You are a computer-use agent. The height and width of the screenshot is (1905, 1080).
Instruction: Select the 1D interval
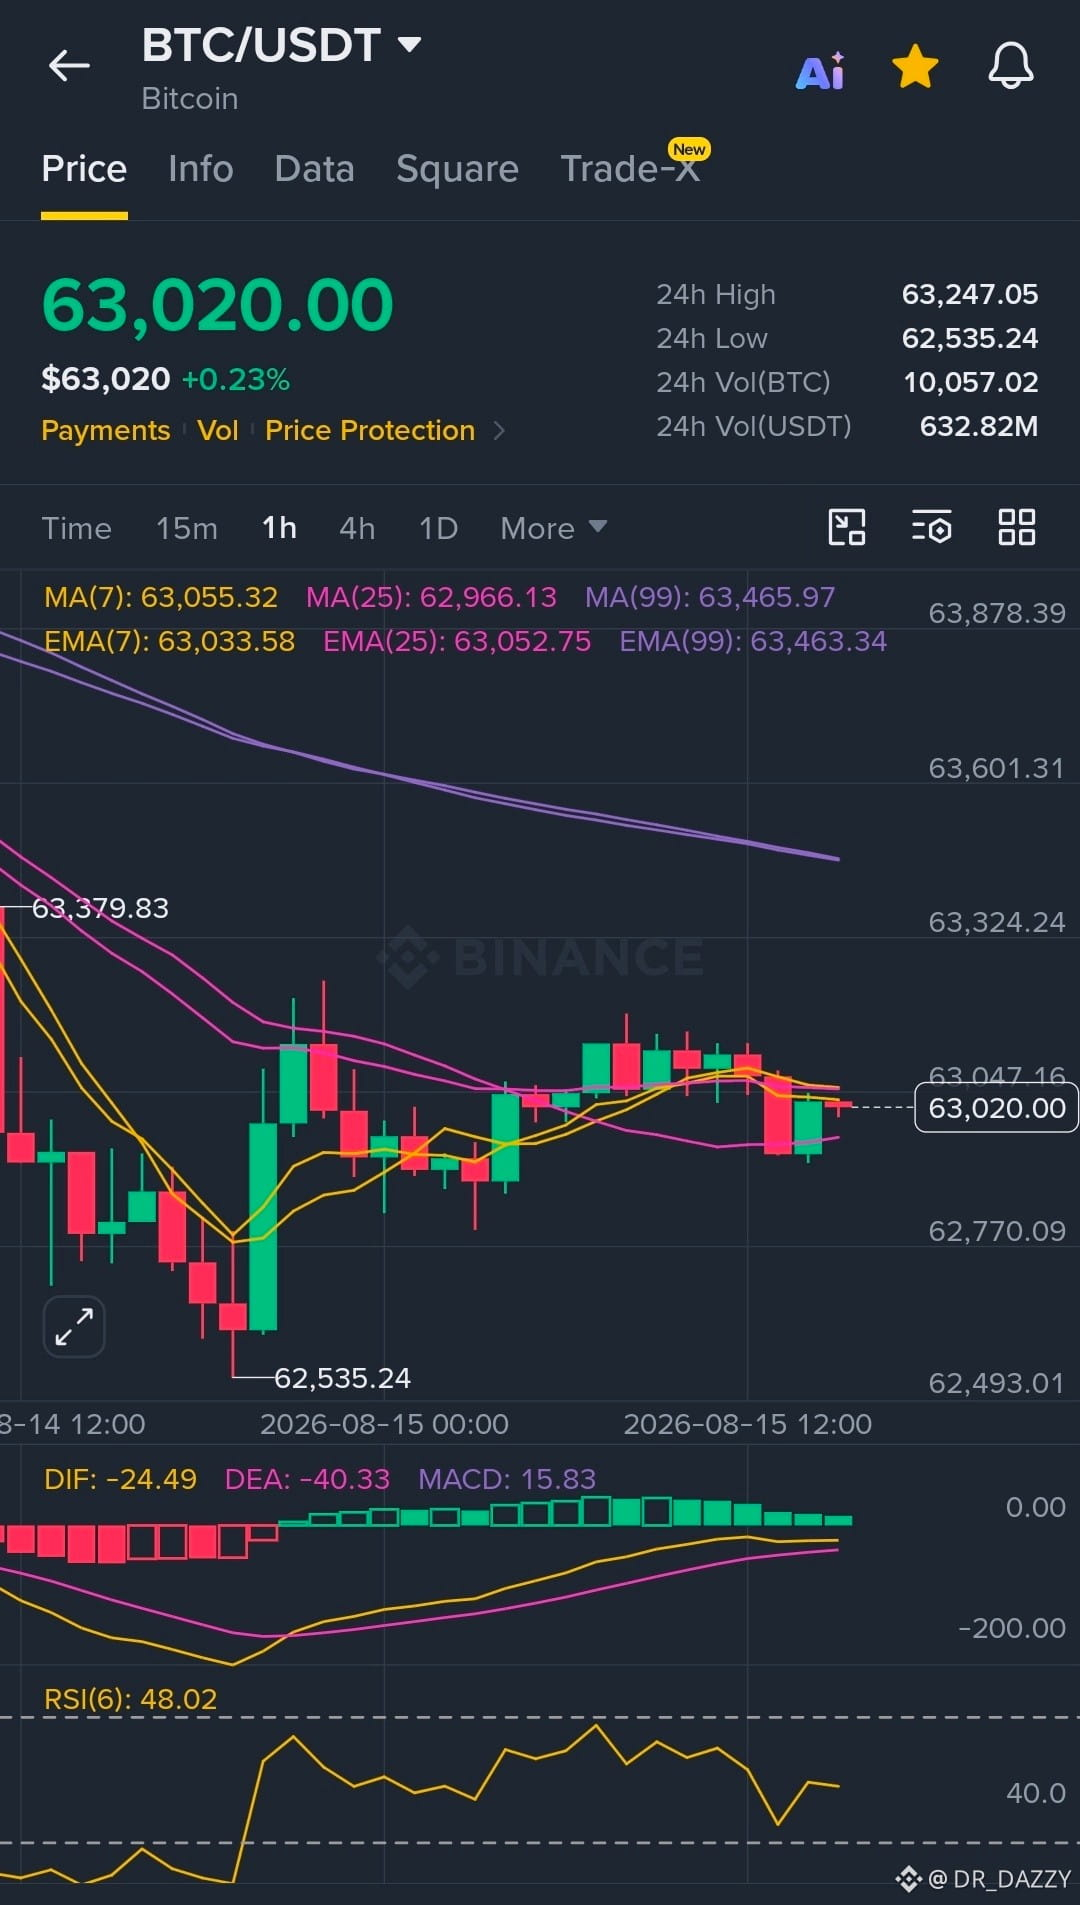tap(438, 528)
